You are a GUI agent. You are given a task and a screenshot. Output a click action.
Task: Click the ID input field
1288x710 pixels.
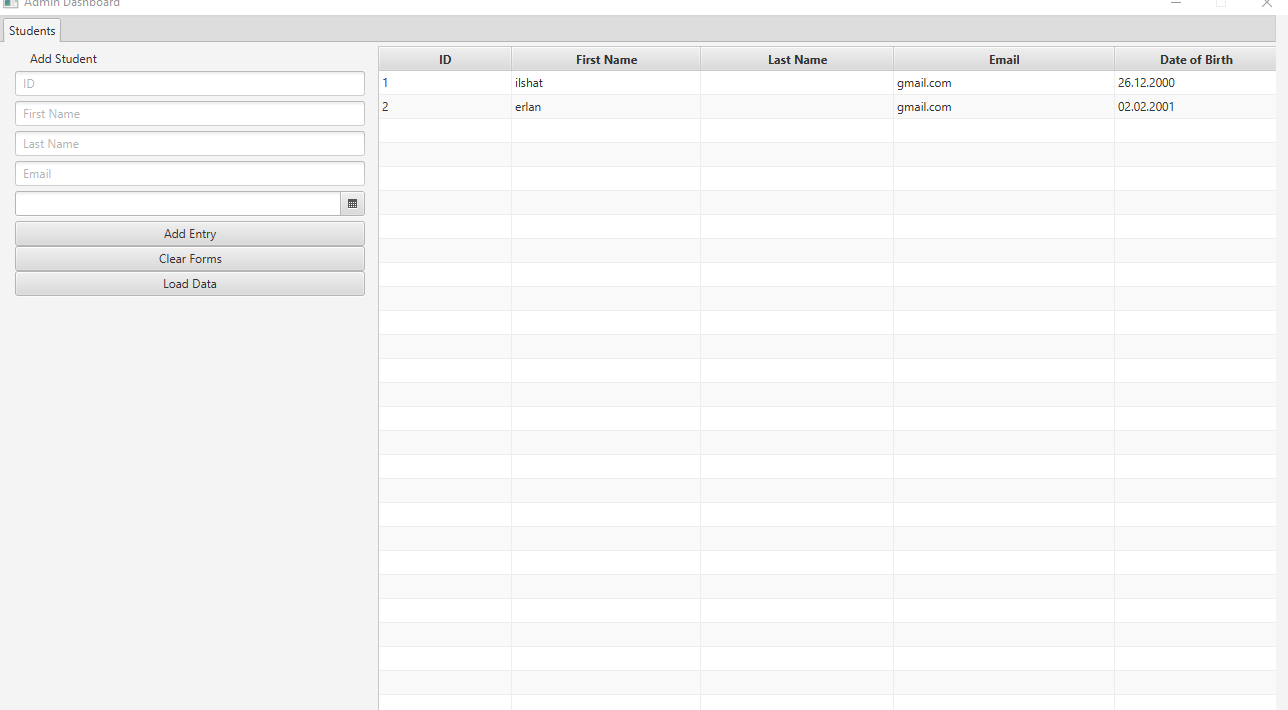point(189,83)
